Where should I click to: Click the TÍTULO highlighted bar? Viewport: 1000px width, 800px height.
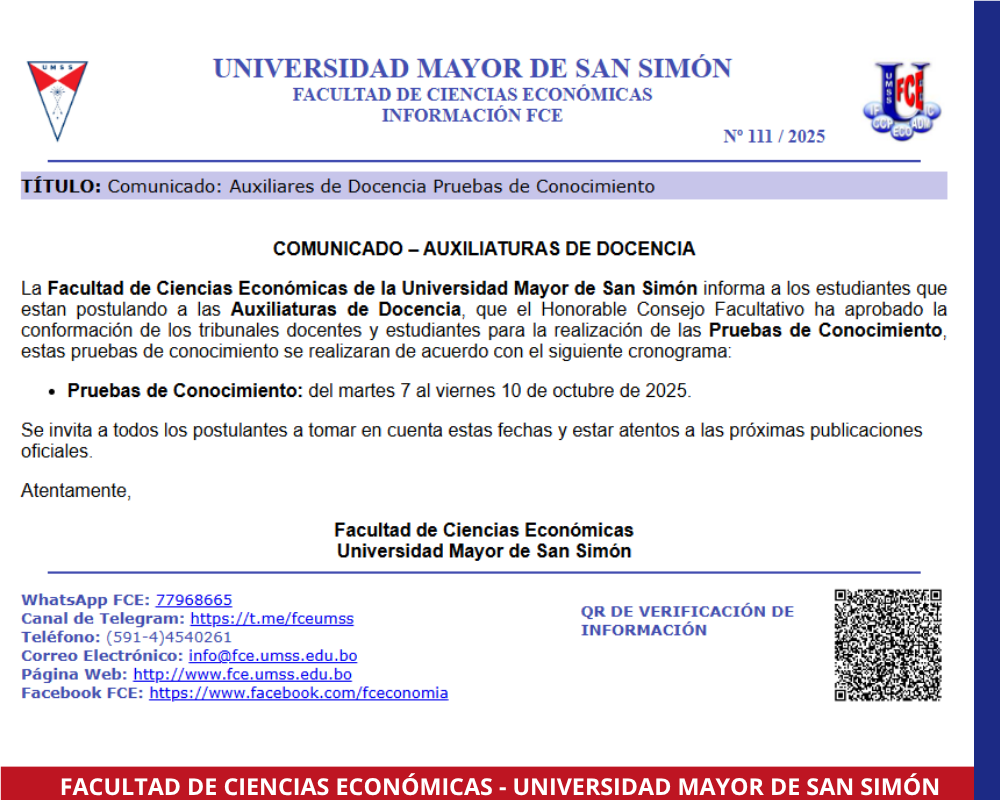click(483, 186)
